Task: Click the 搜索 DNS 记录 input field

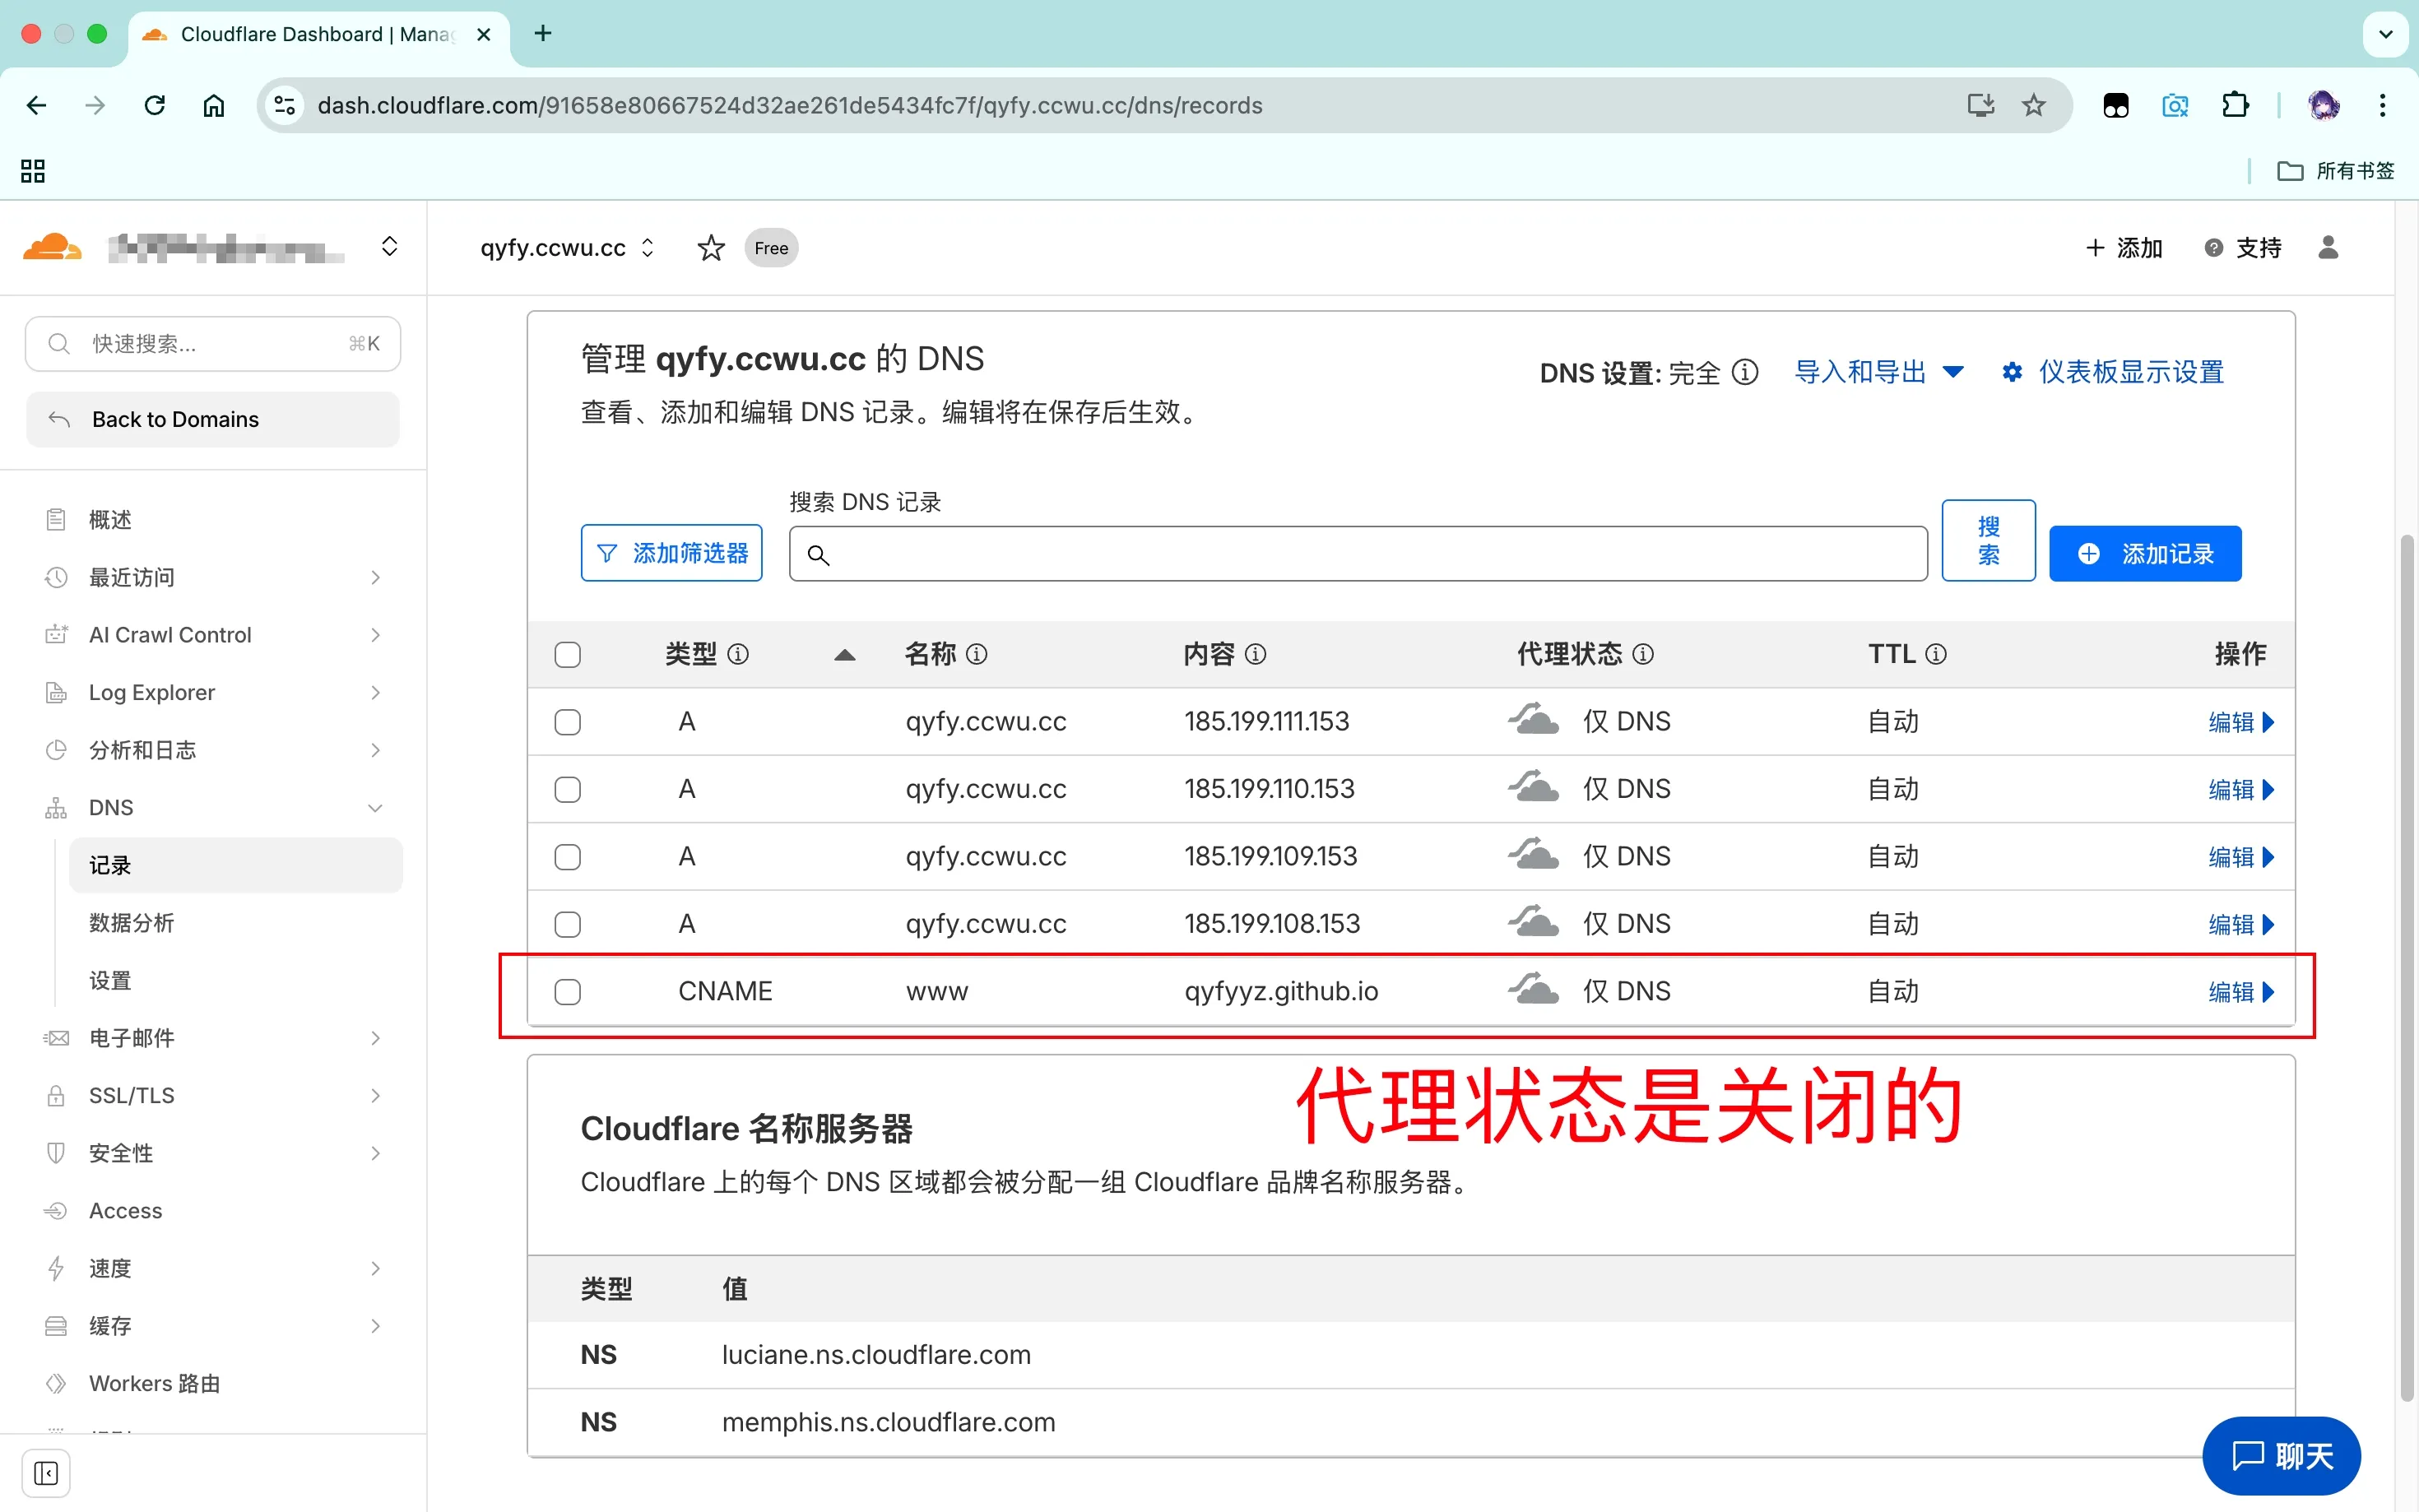Action: tap(1357, 553)
